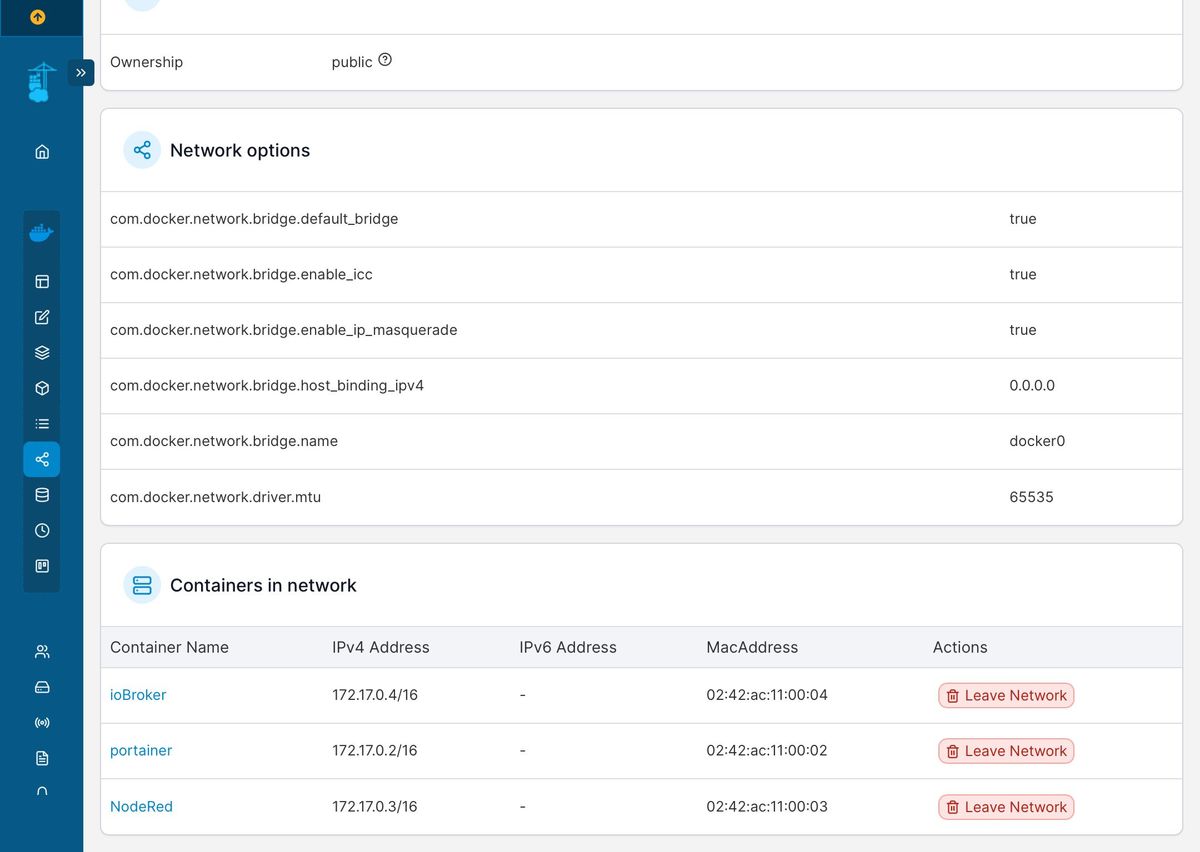Open Images list icon in sidebar
1200x852 pixels.
(x=42, y=424)
